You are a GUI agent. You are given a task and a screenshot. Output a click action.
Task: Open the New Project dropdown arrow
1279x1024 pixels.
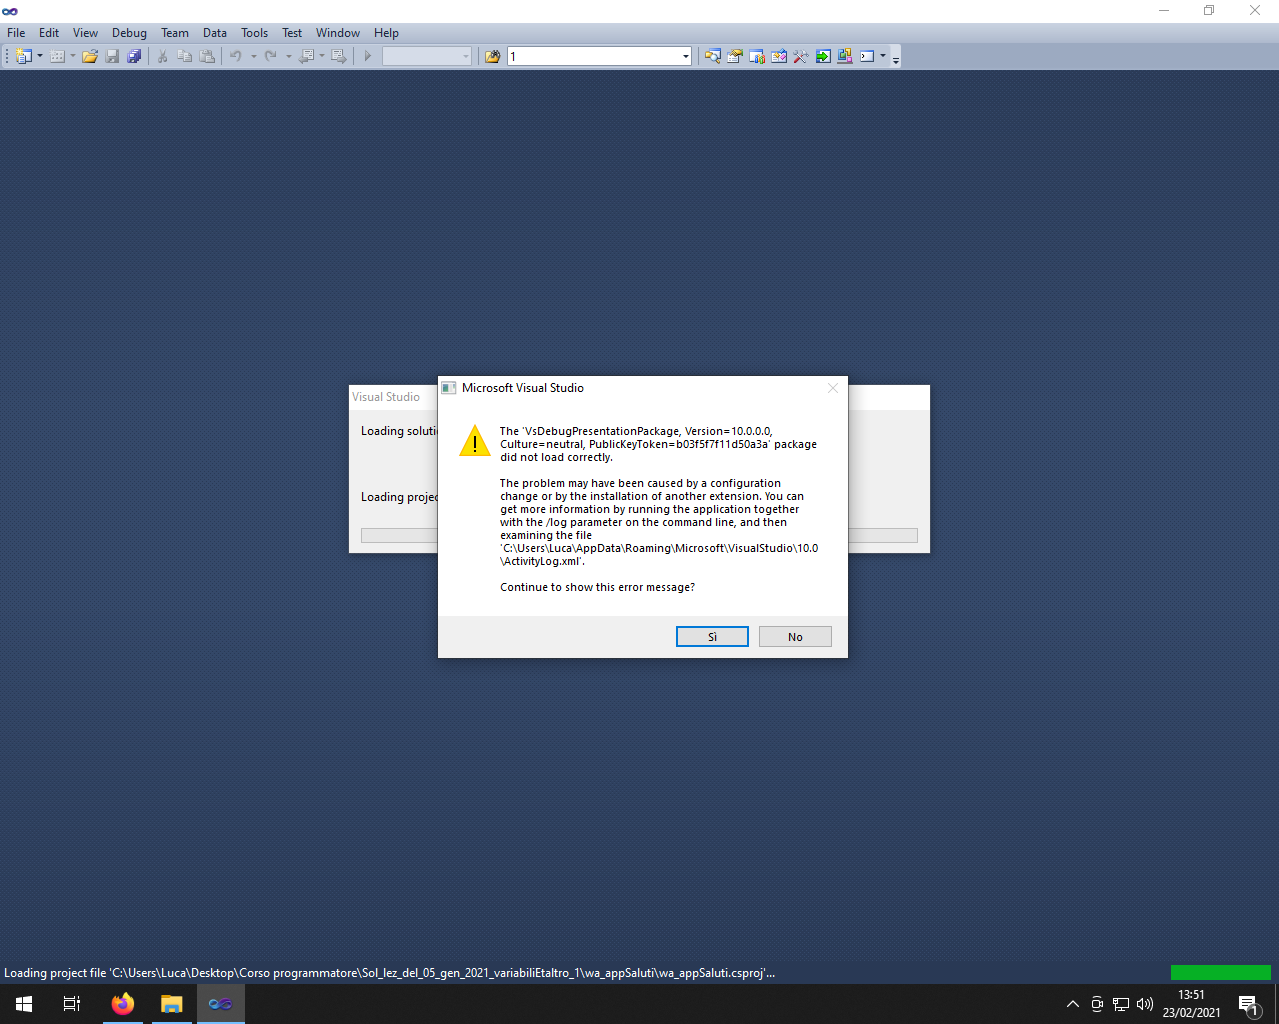tap(40, 56)
